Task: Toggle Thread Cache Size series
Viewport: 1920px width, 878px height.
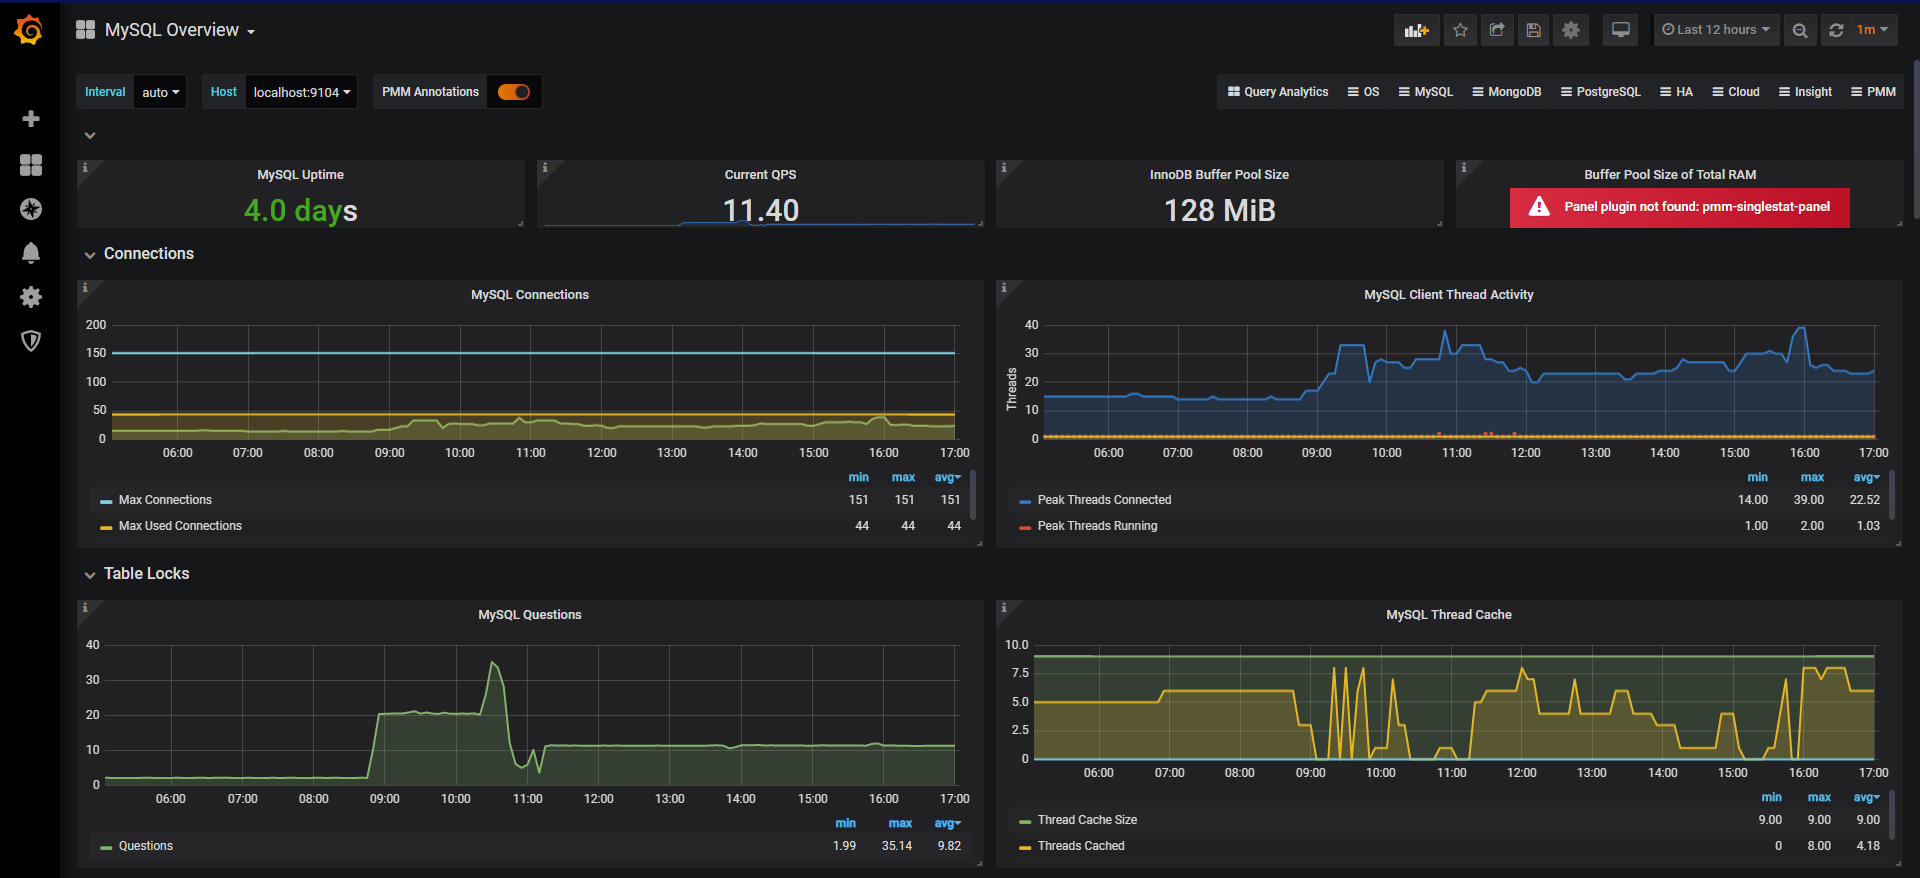Action: coord(1087,820)
